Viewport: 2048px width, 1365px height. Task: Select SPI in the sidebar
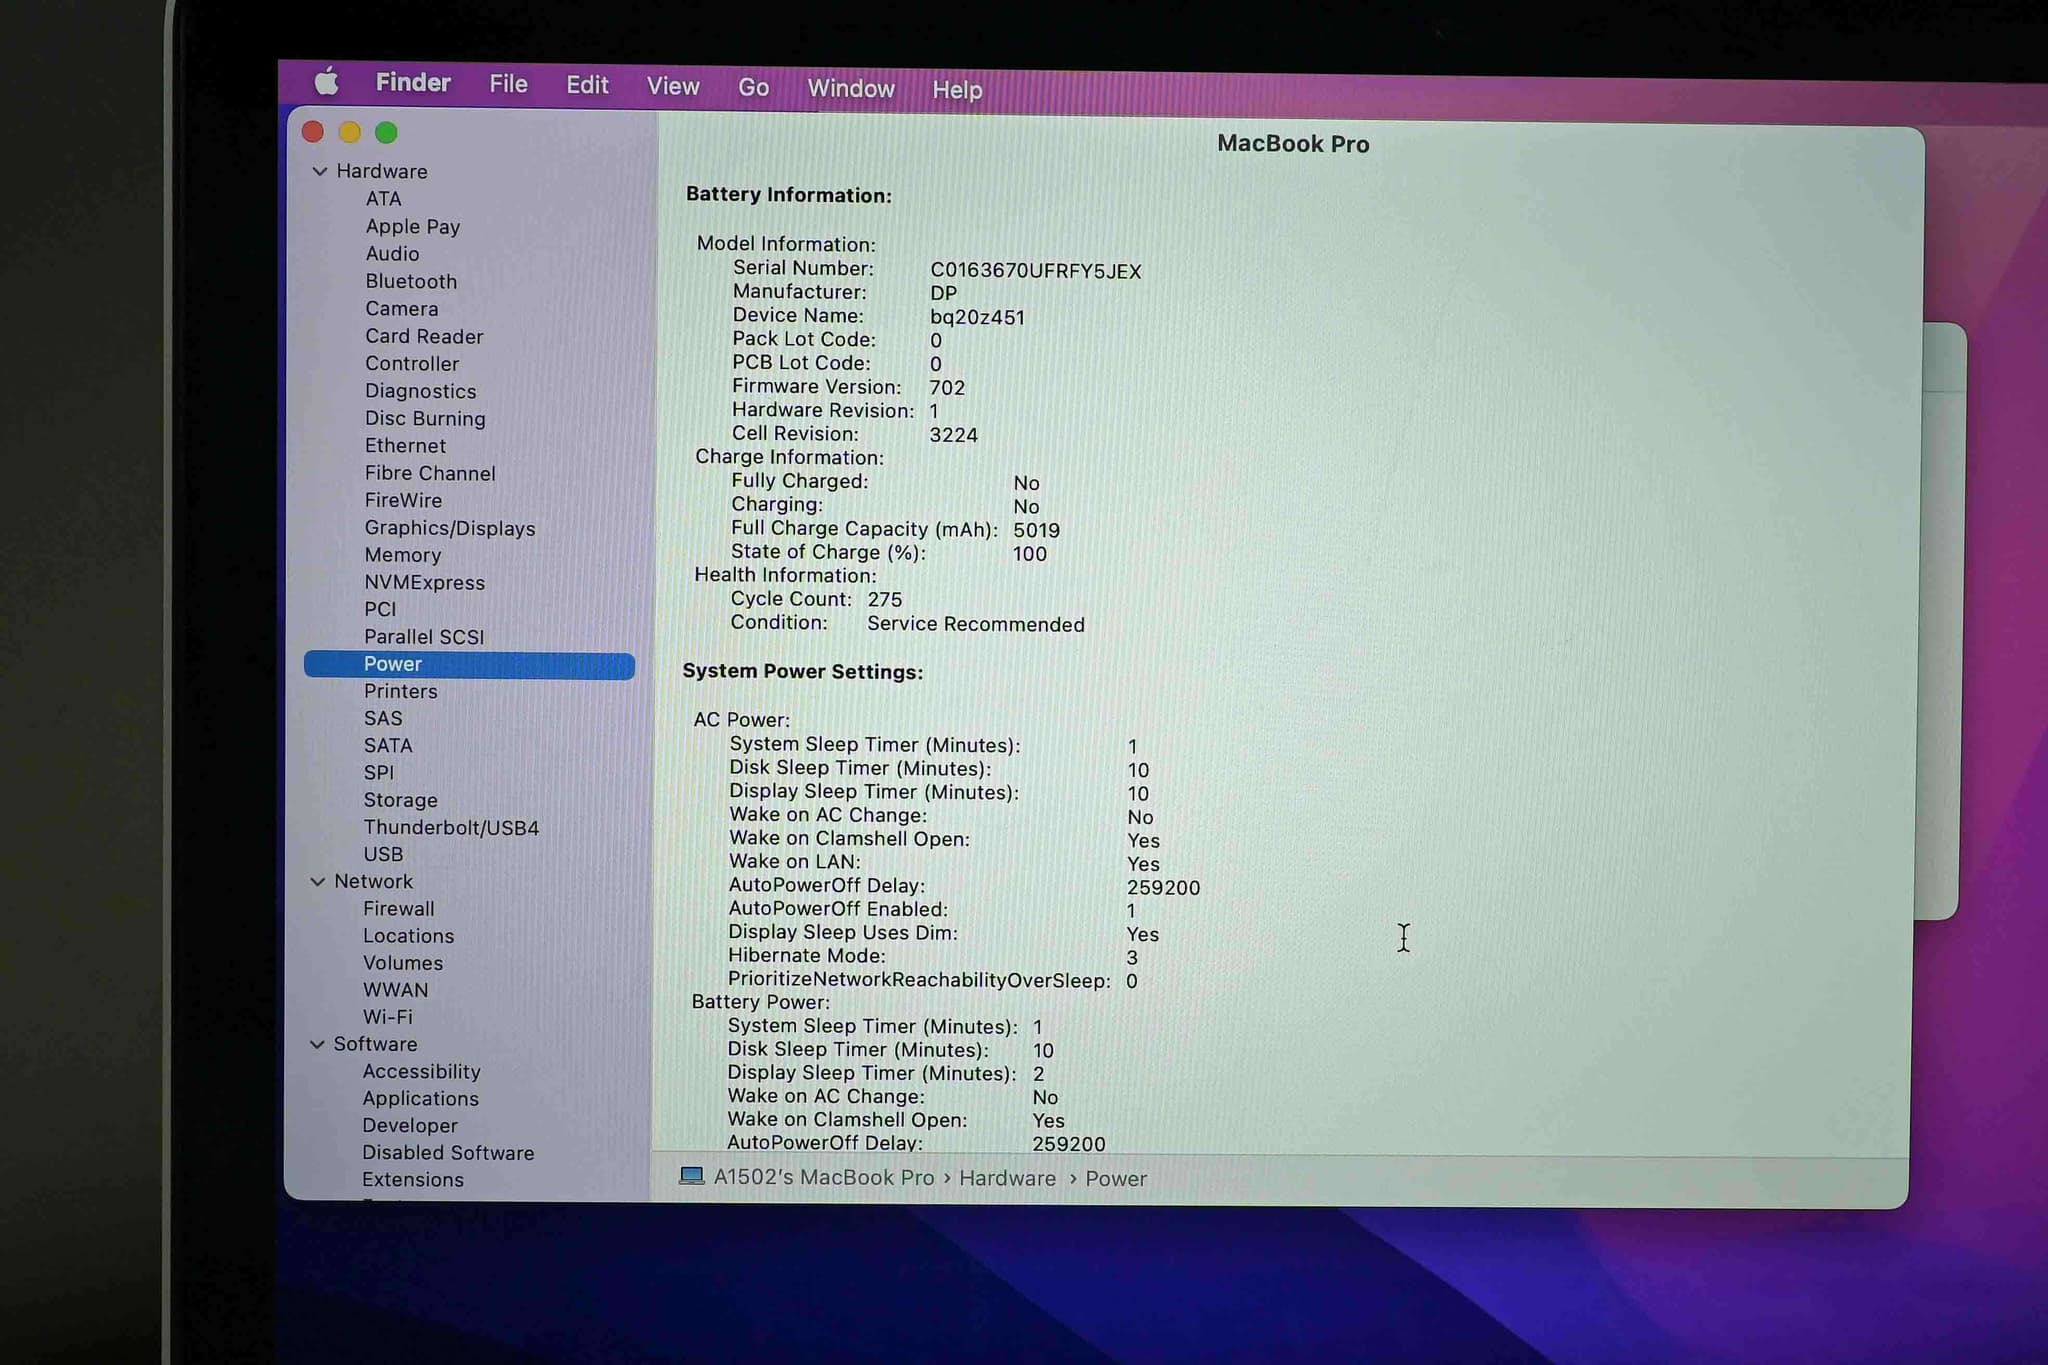click(x=379, y=773)
